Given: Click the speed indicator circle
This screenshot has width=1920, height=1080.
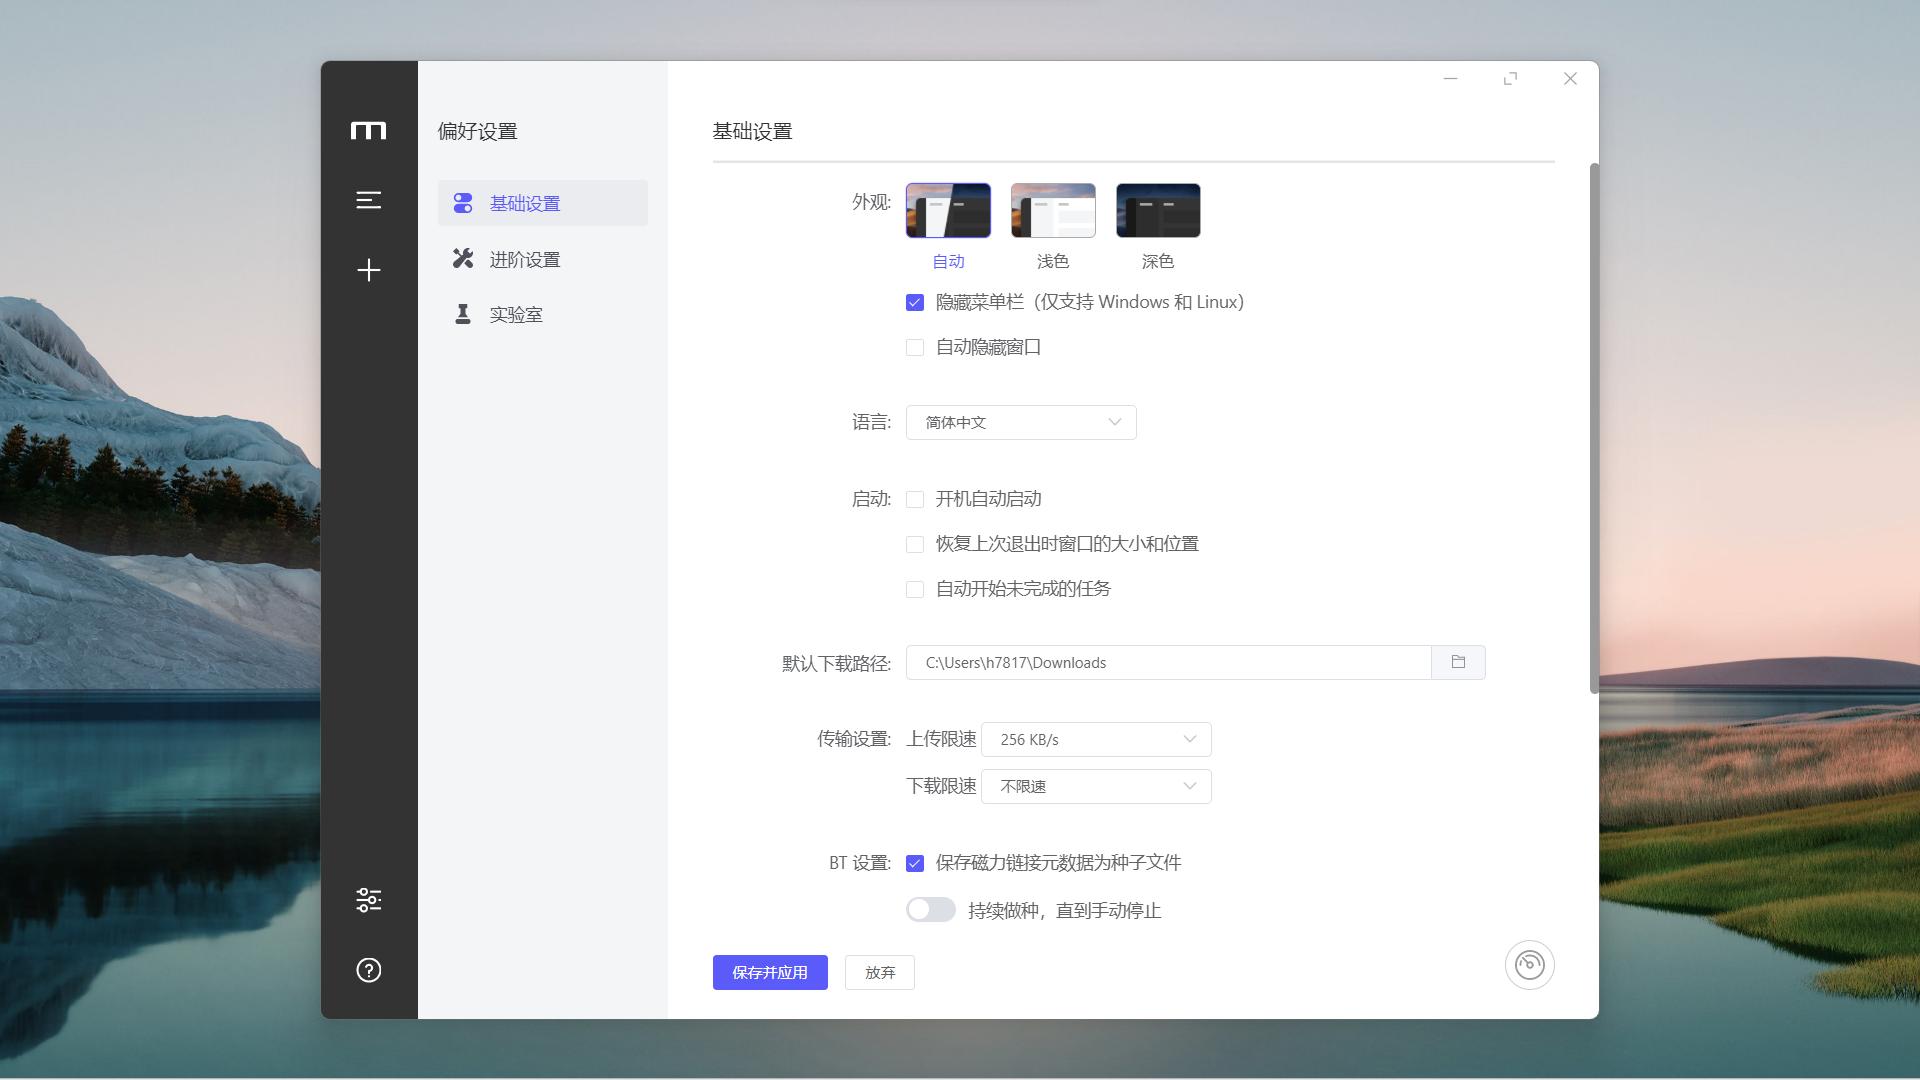Looking at the screenshot, I should pyautogui.click(x=1530, y=964).
